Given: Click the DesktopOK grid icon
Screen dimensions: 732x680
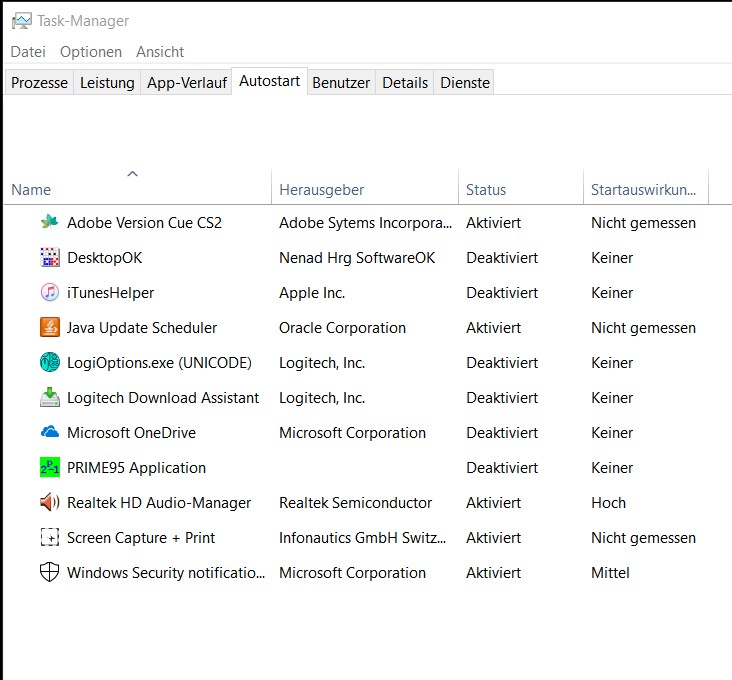Looking at the screenshot, I should 50,257.
